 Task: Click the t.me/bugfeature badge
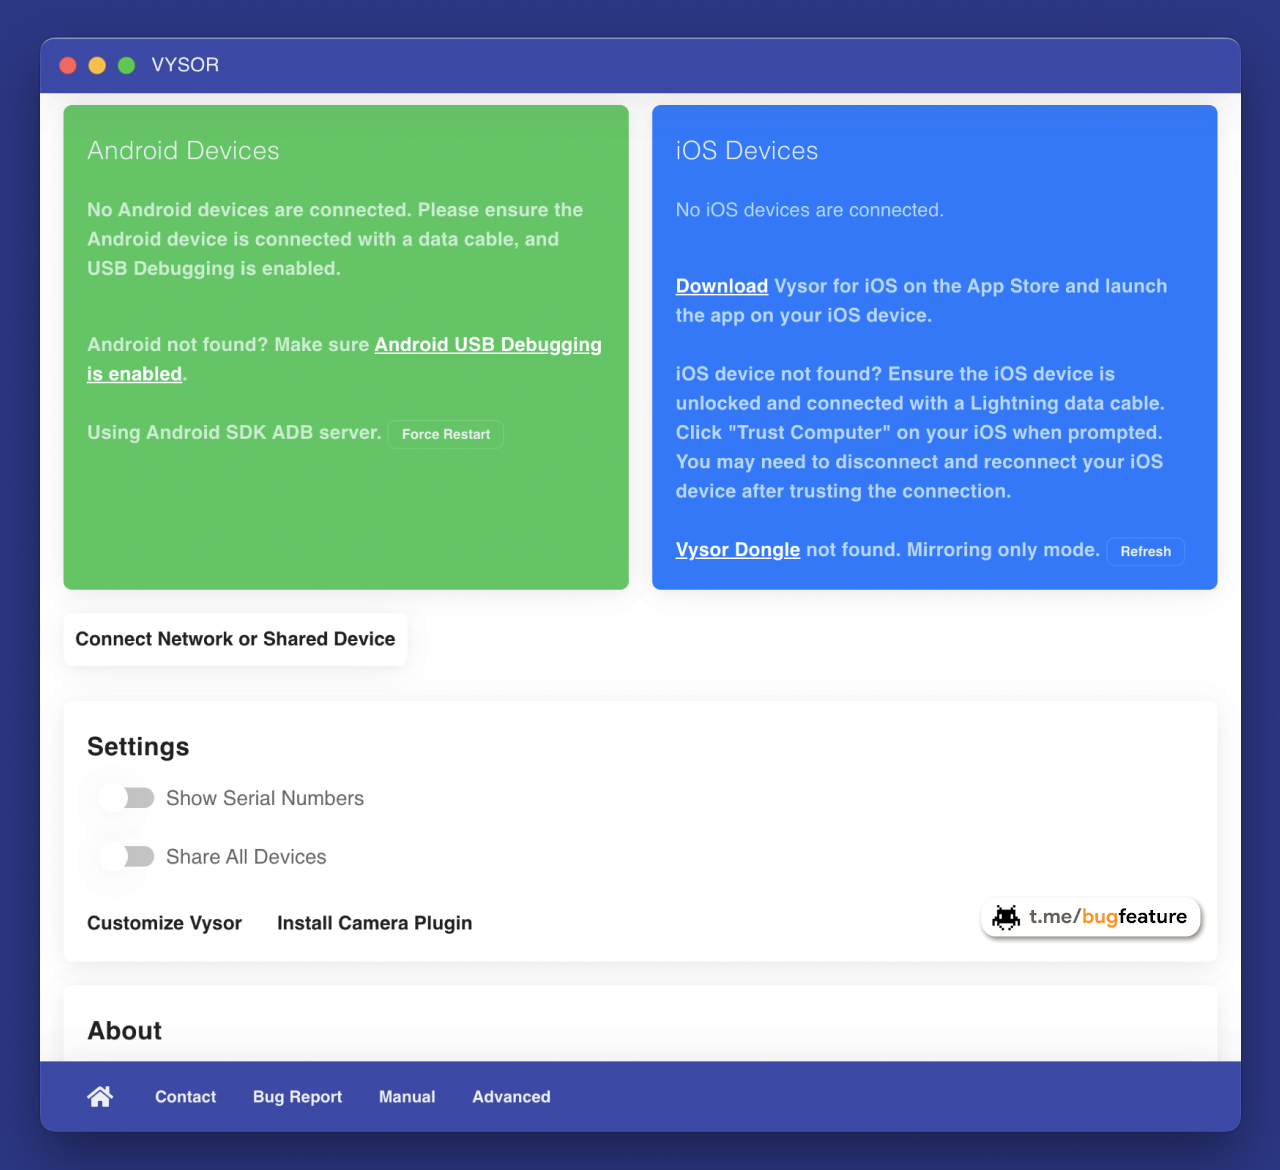coord(1090,917)
